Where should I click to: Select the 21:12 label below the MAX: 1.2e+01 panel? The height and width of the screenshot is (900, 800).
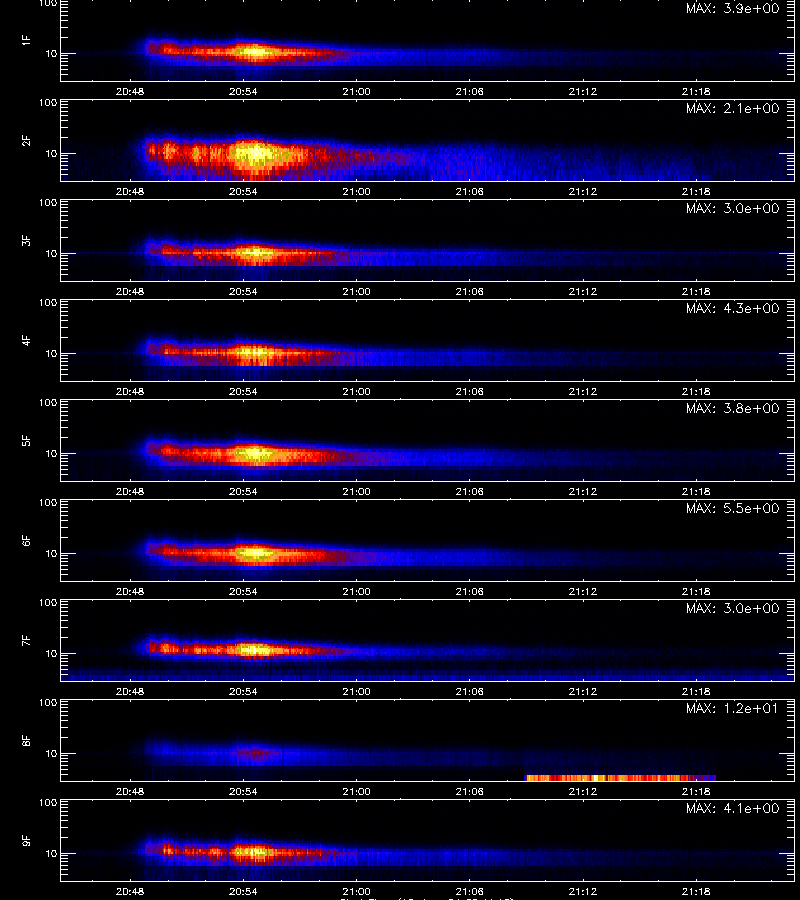[582, 792]
